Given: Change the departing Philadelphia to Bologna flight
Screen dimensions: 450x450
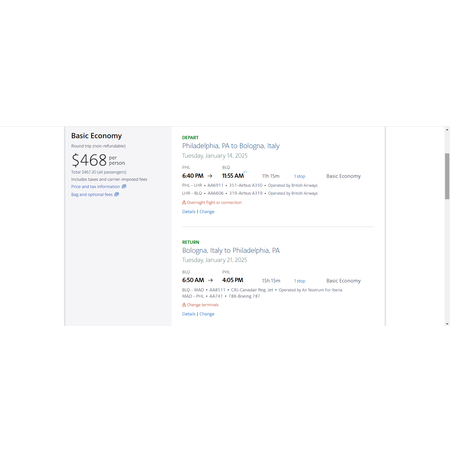Looking at the screenshot, I should [207, 212].
